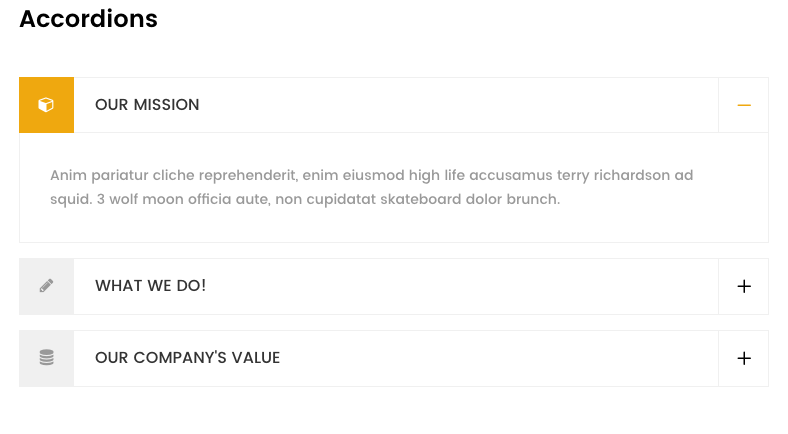Open the OUR COMPANY'S VALUE accordion title

187,358
